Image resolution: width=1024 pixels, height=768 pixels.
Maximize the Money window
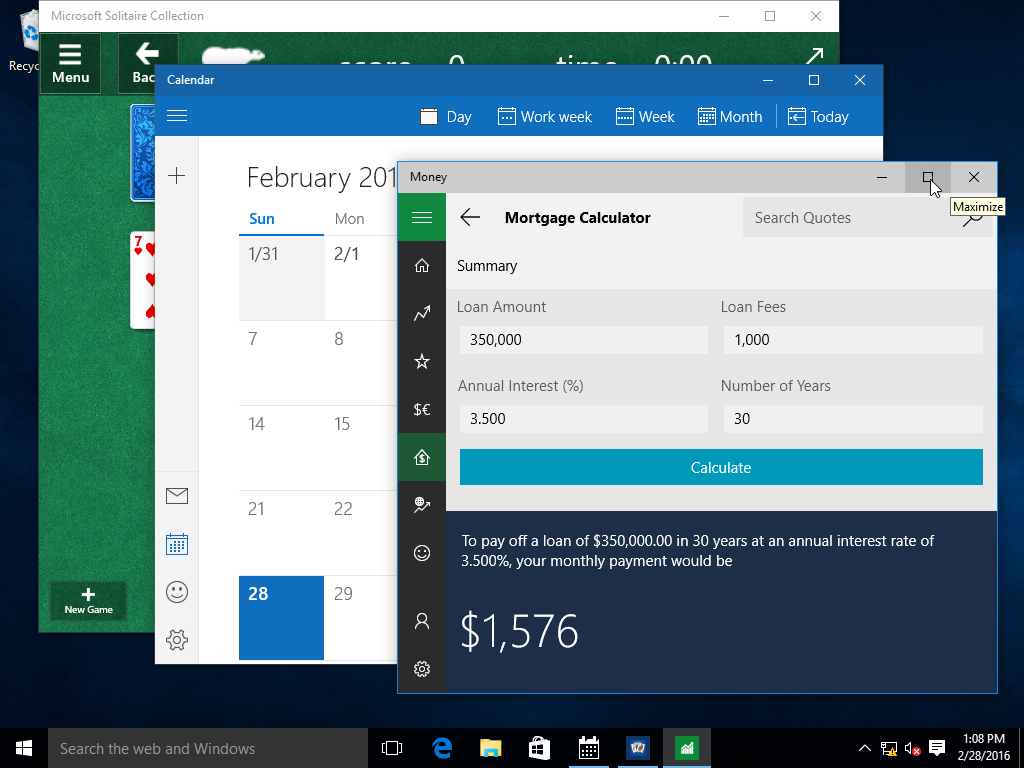927,177
